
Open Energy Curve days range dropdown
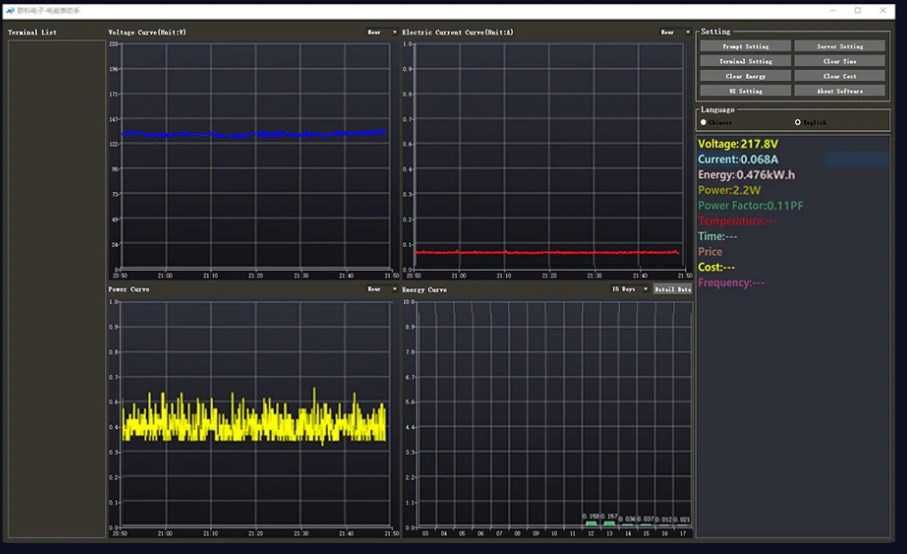coord(630,289)
